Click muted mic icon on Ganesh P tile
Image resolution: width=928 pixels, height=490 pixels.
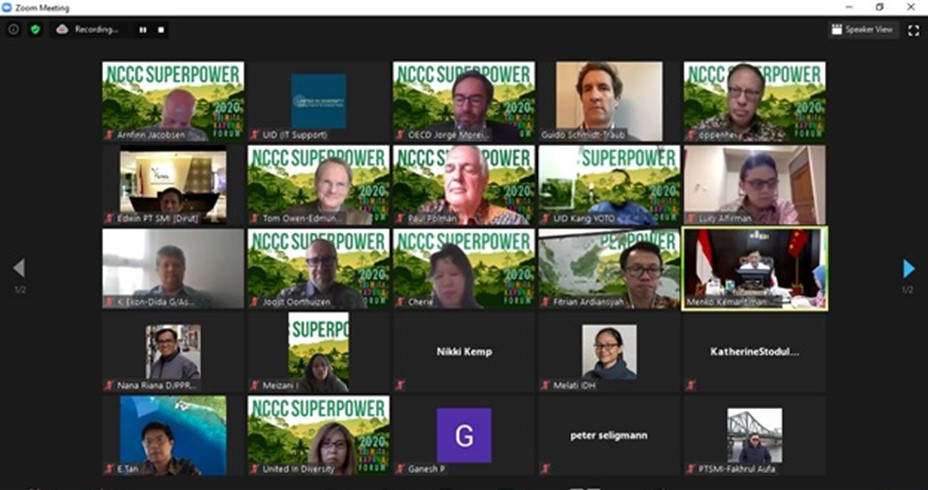tap(400, 468)
